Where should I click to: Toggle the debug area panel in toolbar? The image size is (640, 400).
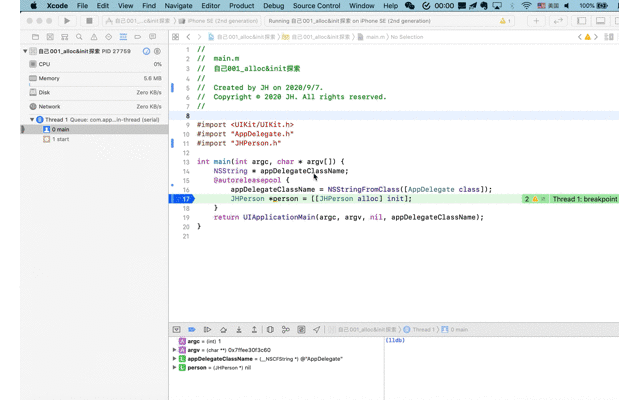pyautogui.click(x=600, y=21)
